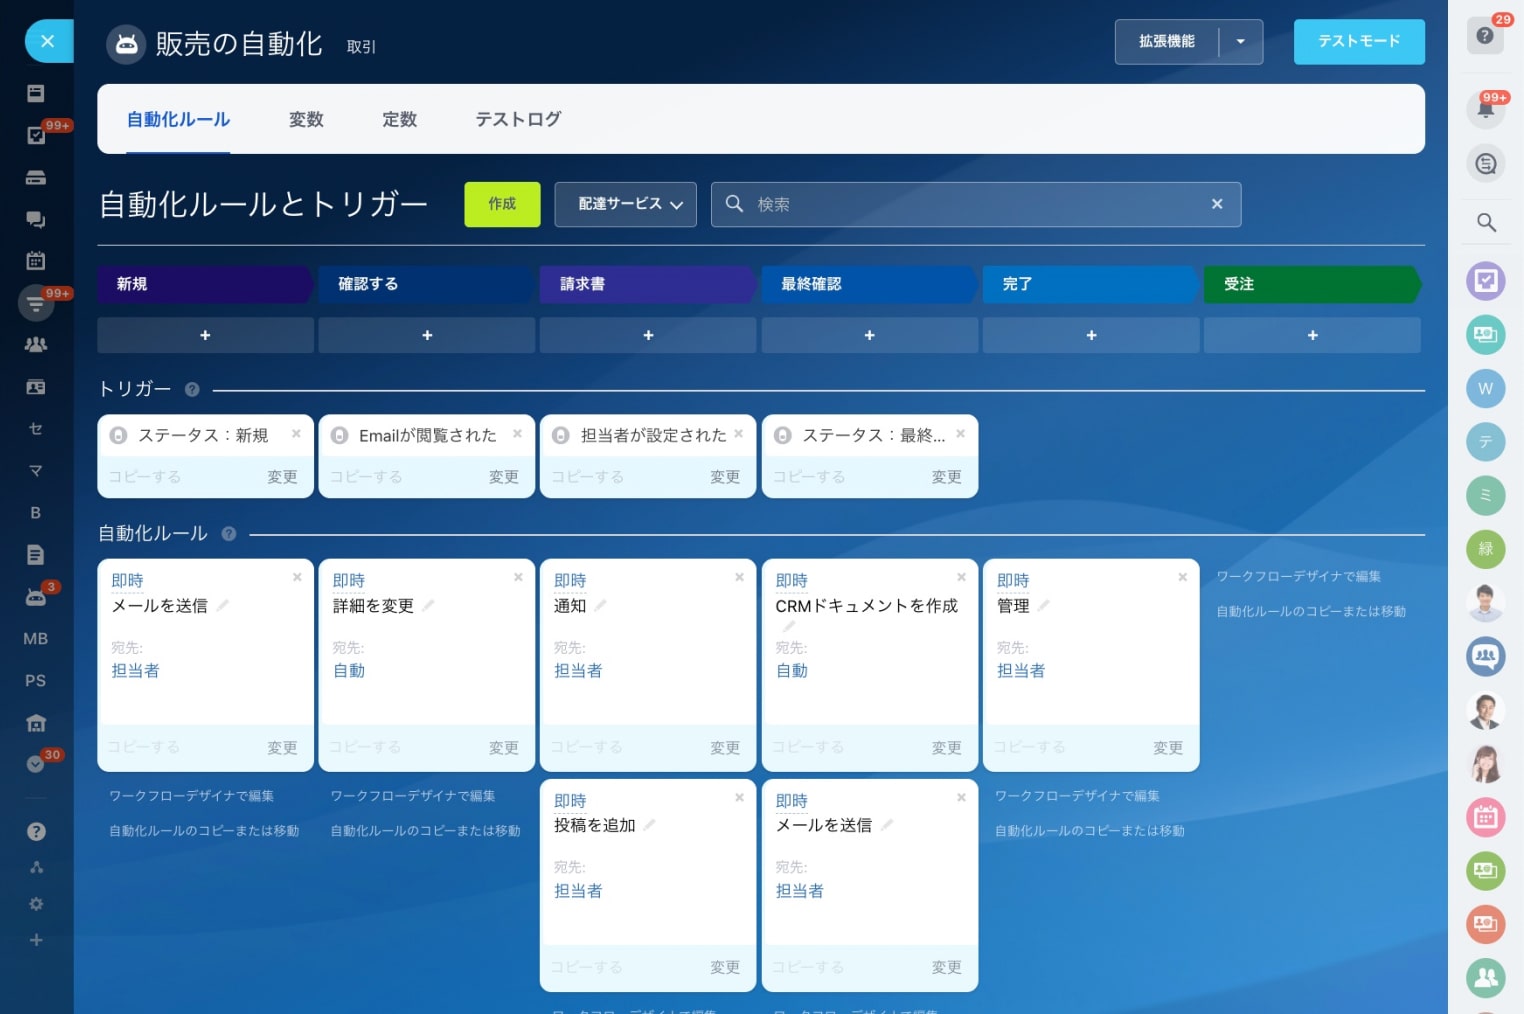The height and width of the screenshot is (1014, 1524).
Task: Open the calendar icon in the left sidebar
Action: pyautogui.click(x=36, y=261)
